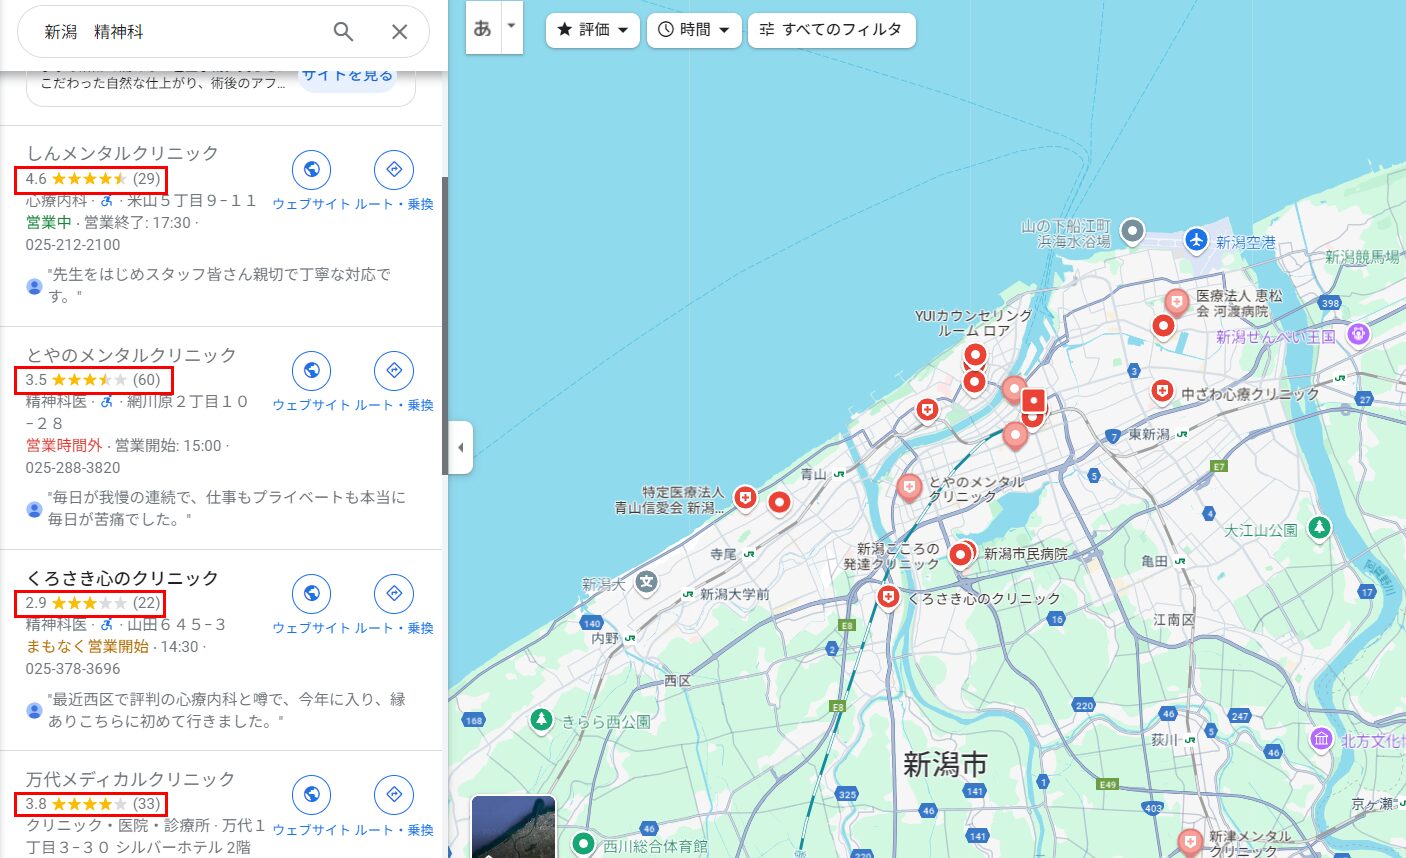
Task: Click the 新潟せんべい王国 marker
Action: coord(1358,334)
